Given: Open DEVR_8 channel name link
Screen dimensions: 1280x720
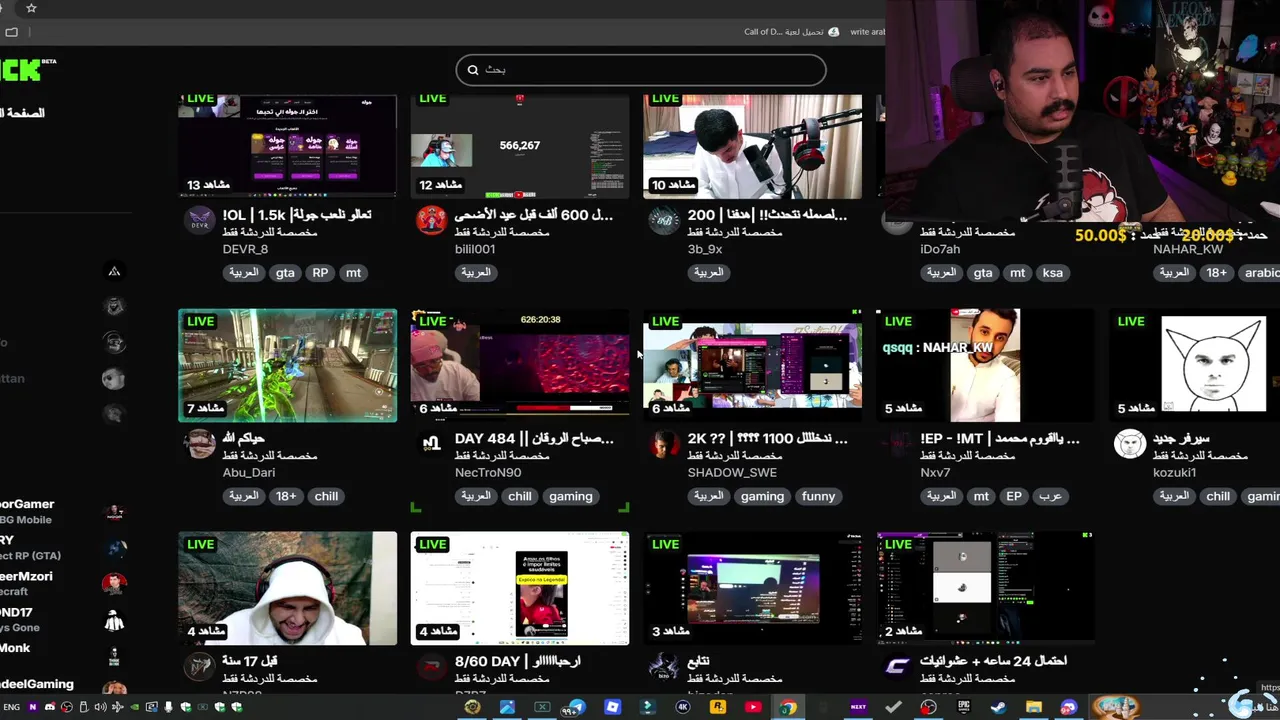Looking at the screenshot, I should [245, 249].
